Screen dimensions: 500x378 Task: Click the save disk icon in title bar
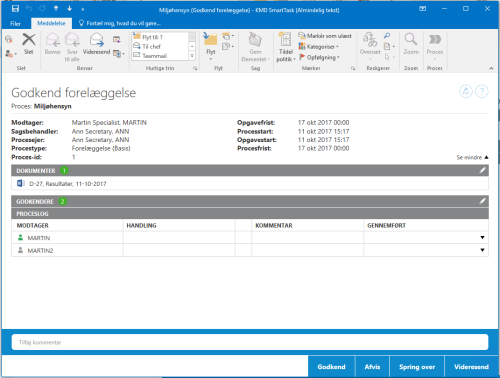point(15,9)
